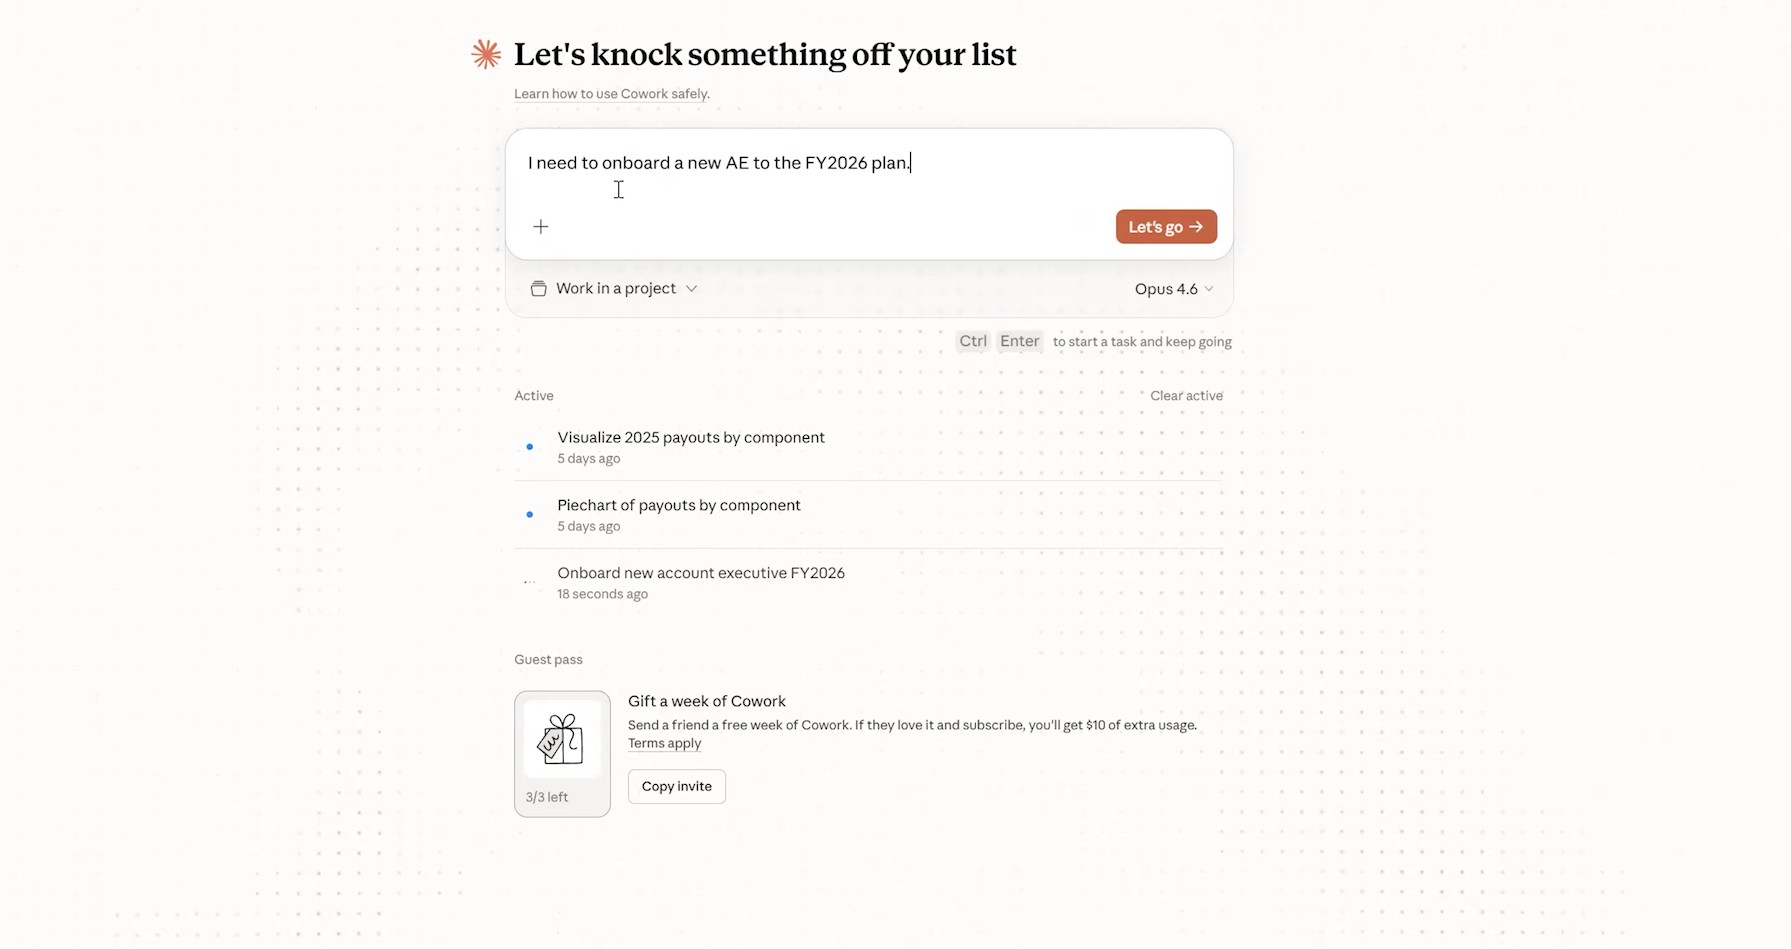
Task: Click the Terms apply link
Action: [663, 742]
